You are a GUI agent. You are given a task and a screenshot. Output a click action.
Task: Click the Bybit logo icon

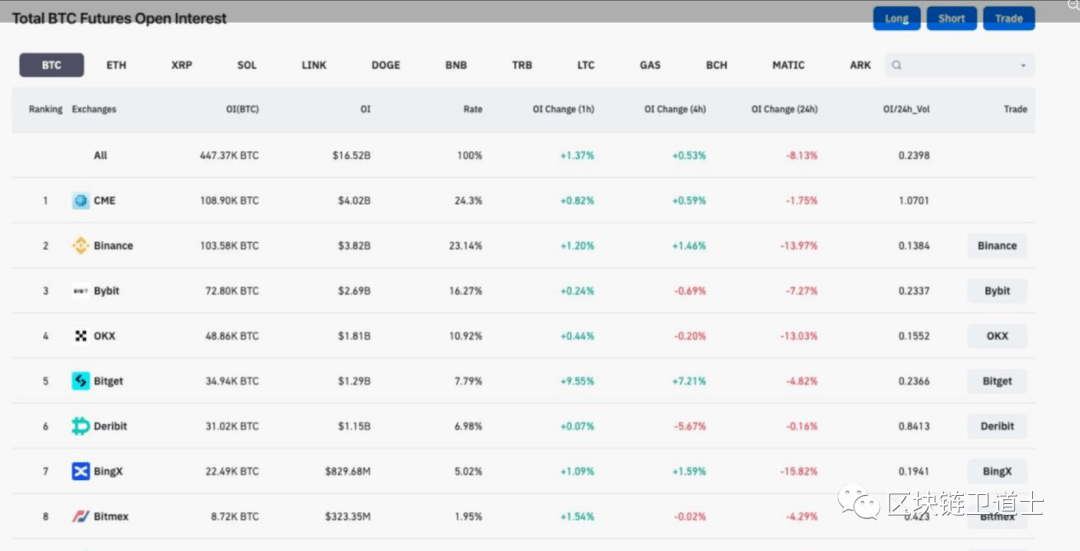coord(81,291)
